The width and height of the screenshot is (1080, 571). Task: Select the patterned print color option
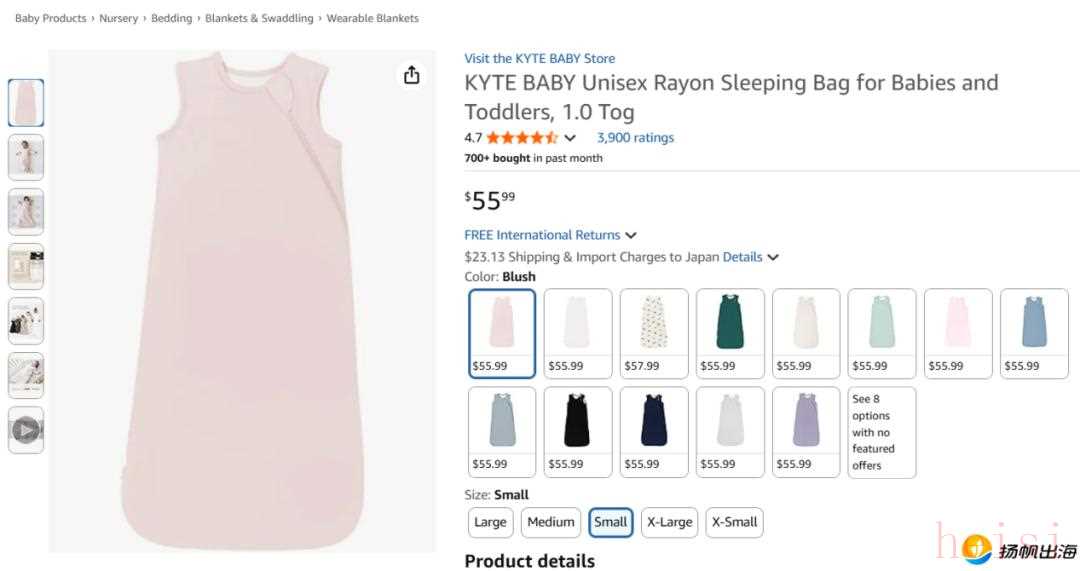[x=654, y=334]
